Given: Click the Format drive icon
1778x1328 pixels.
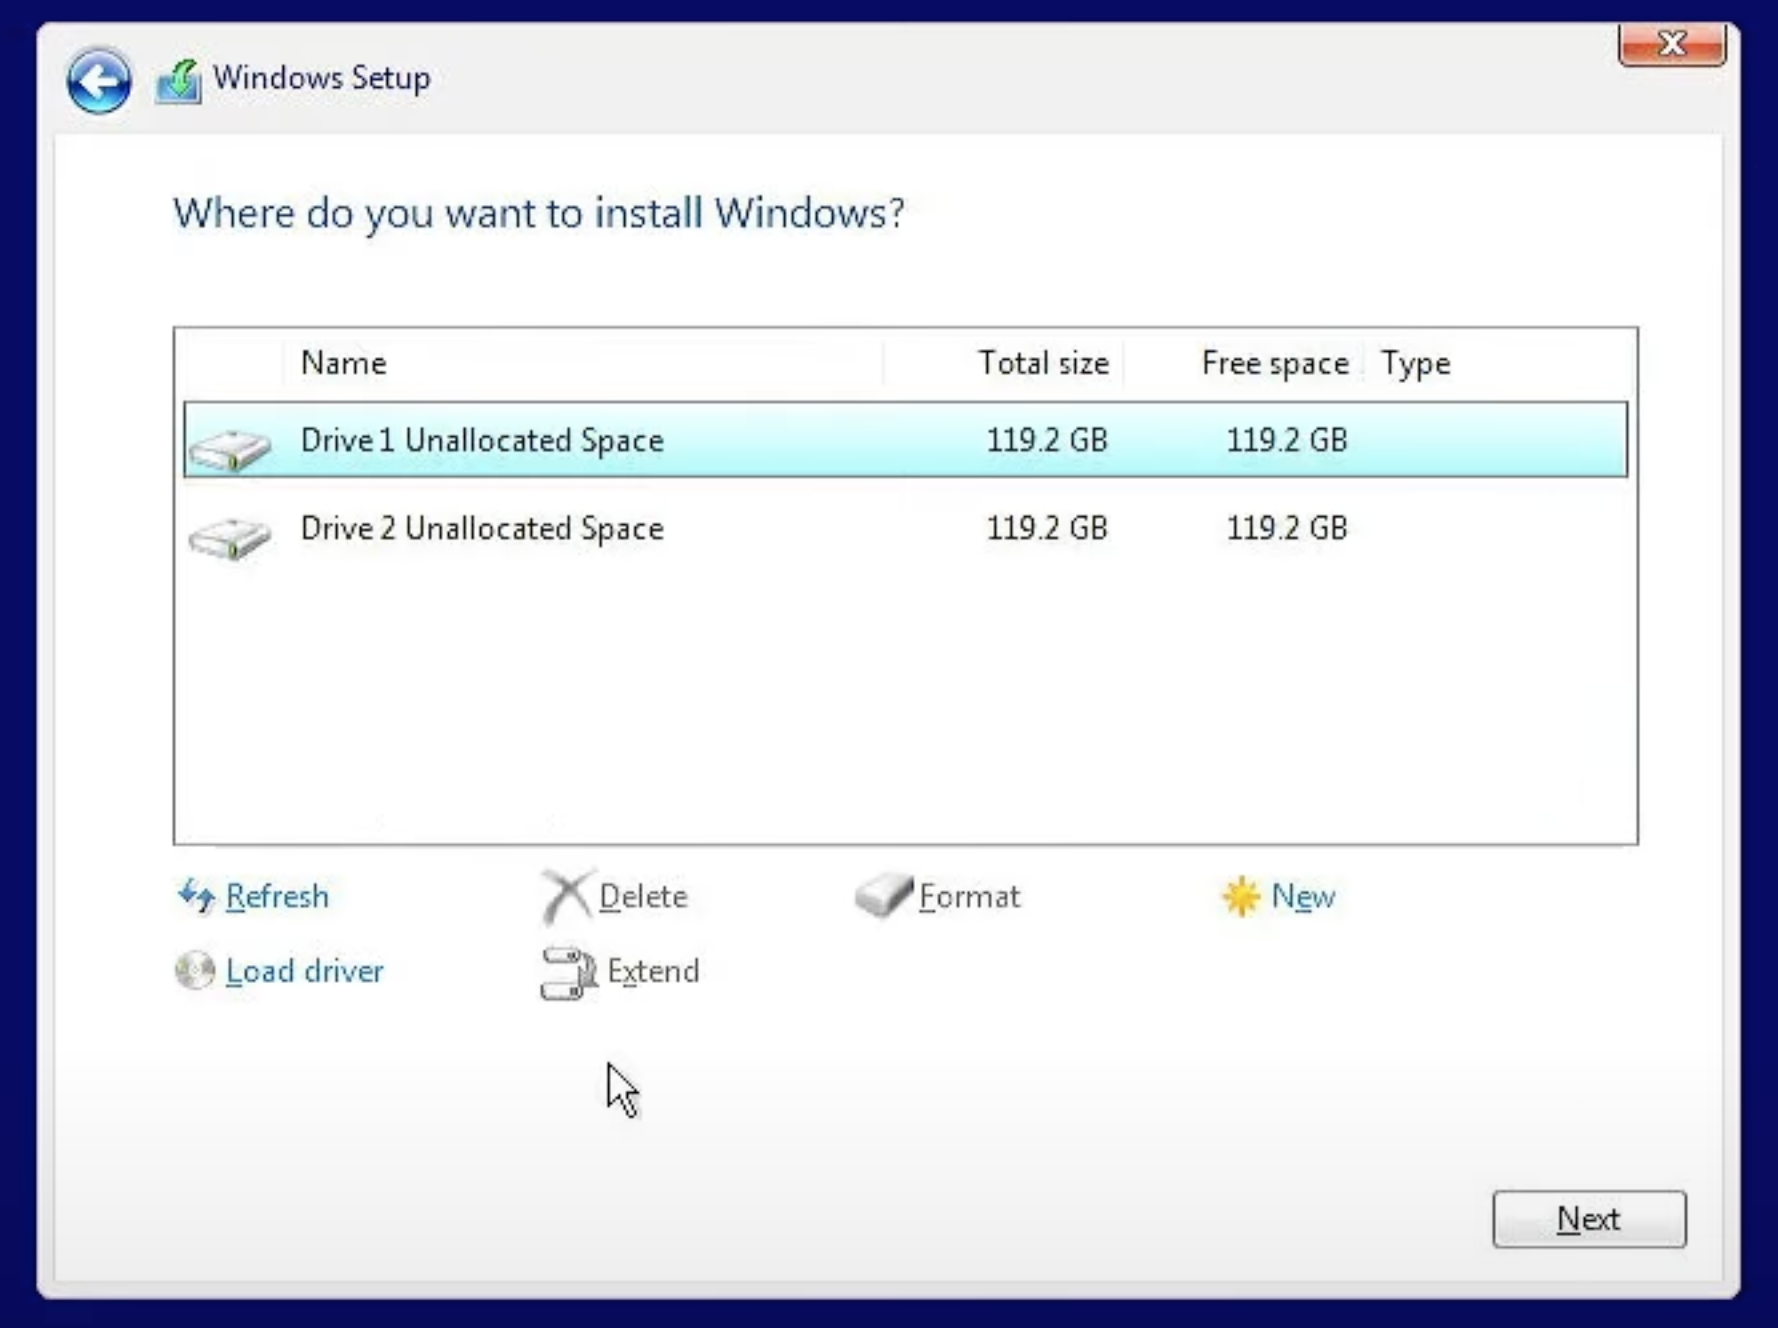Looking at the screenshot, I should (884, 894).
